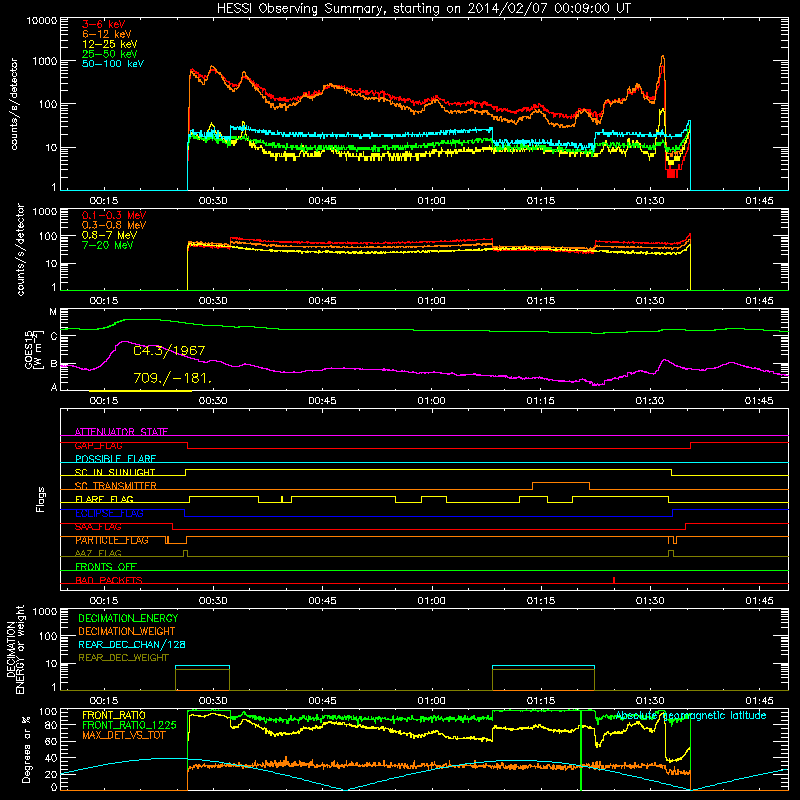Click the SAA_FLAG label

(x=98, y=527)
